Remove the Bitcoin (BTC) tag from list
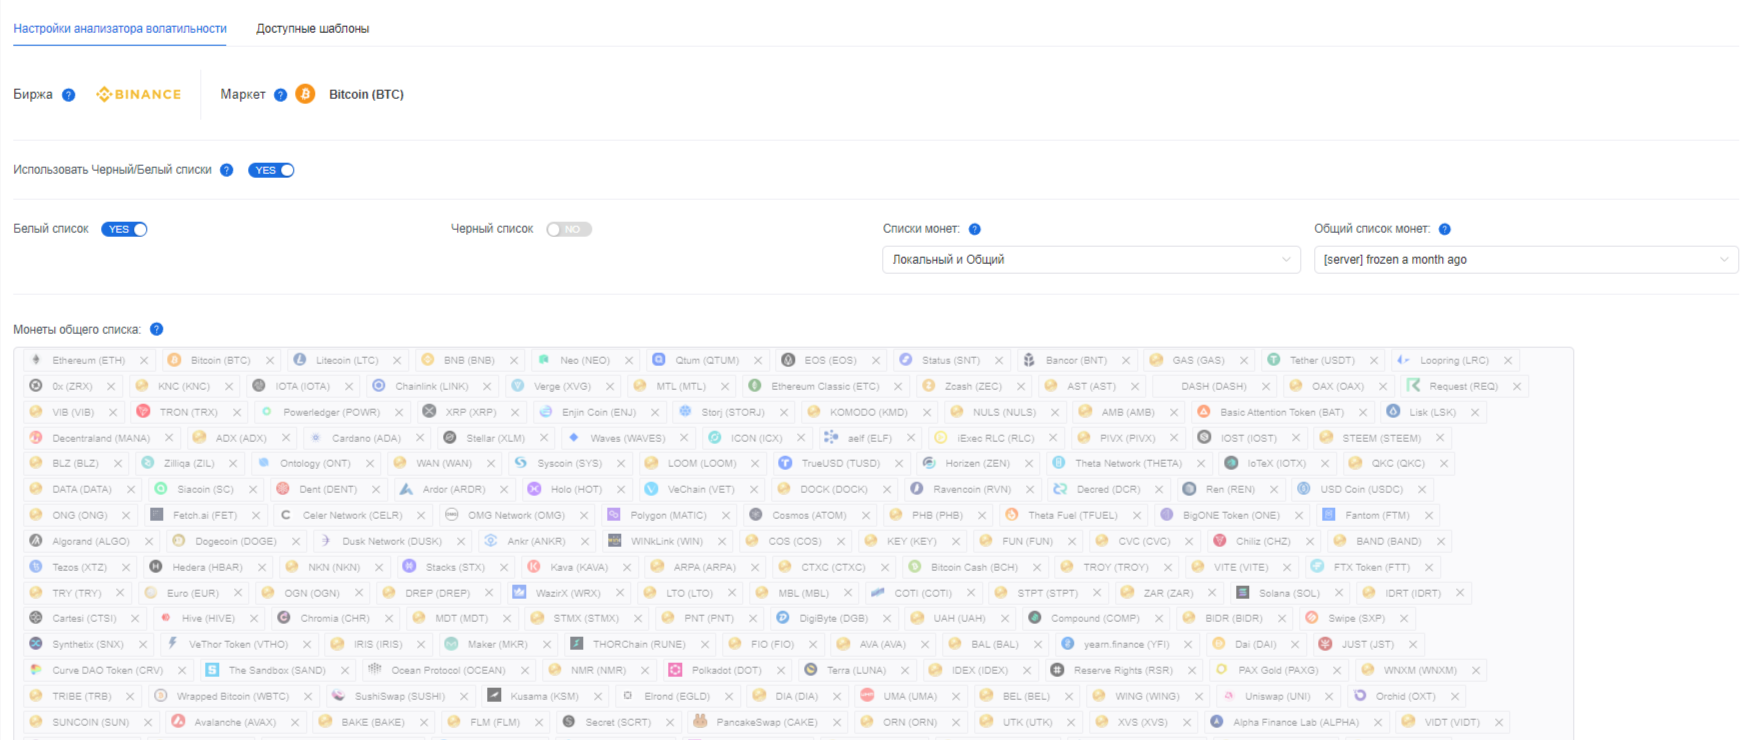1749x740 pixels. click(270, 360)
